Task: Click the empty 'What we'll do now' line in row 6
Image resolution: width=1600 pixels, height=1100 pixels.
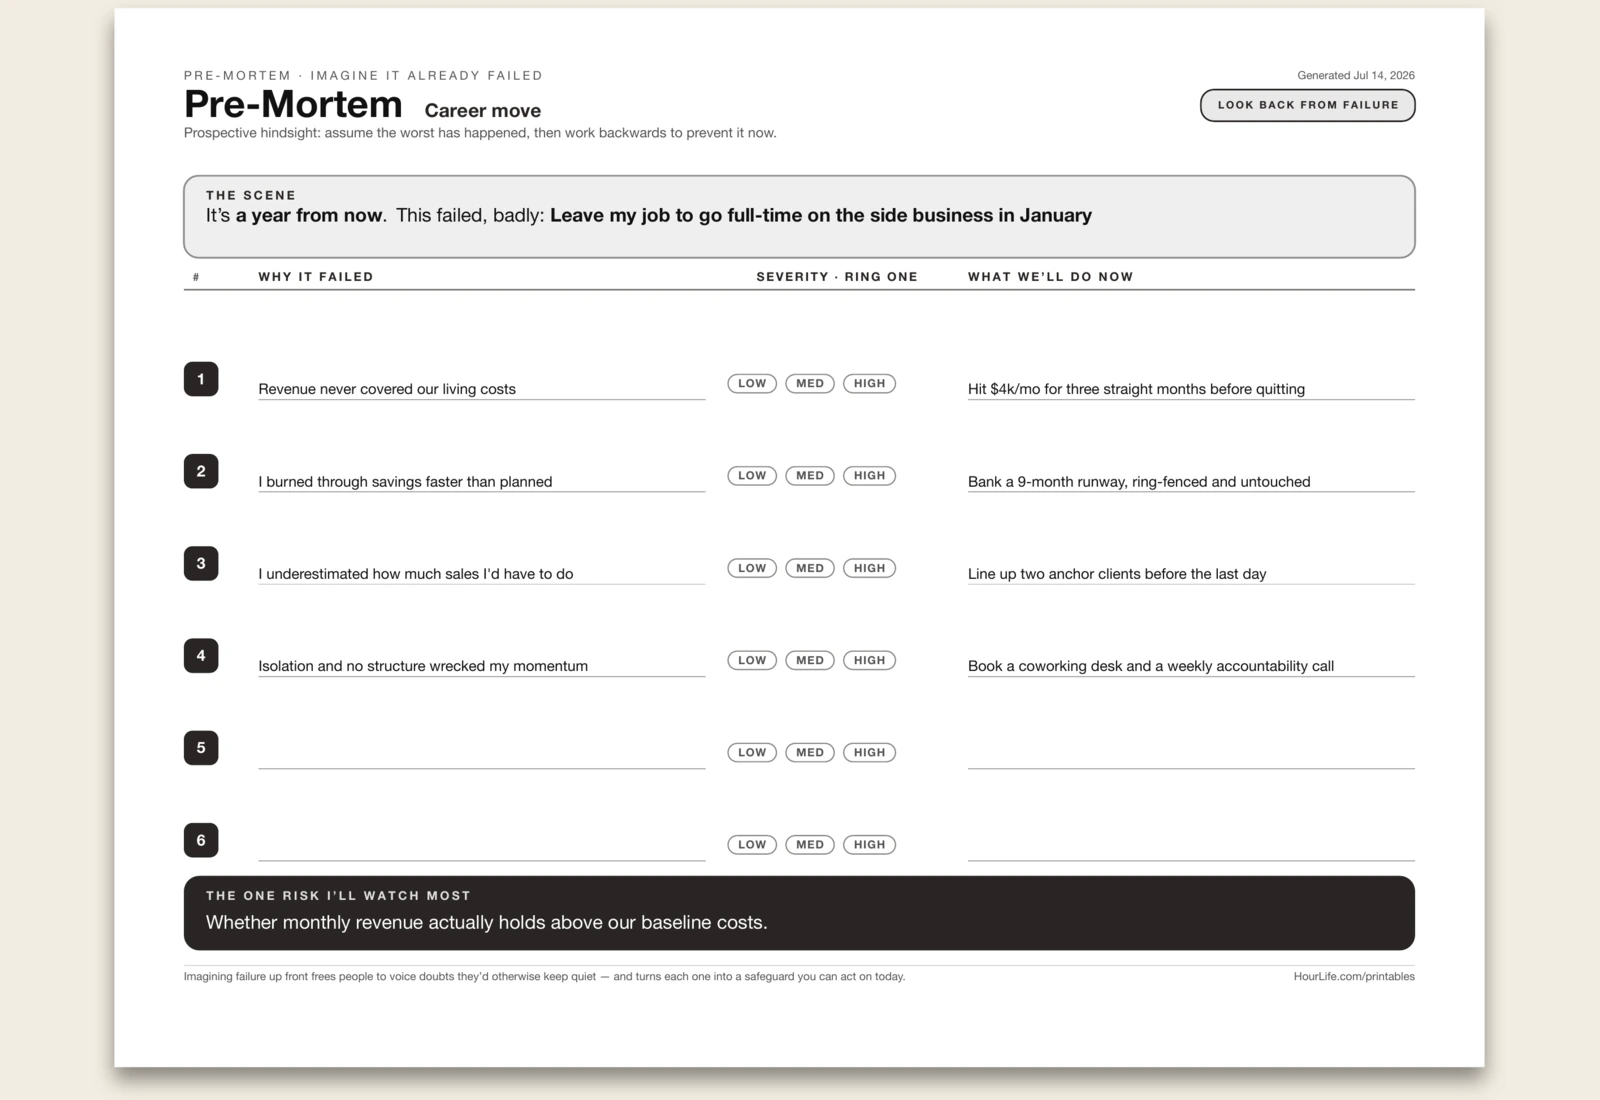Action: click(1191, 847)
